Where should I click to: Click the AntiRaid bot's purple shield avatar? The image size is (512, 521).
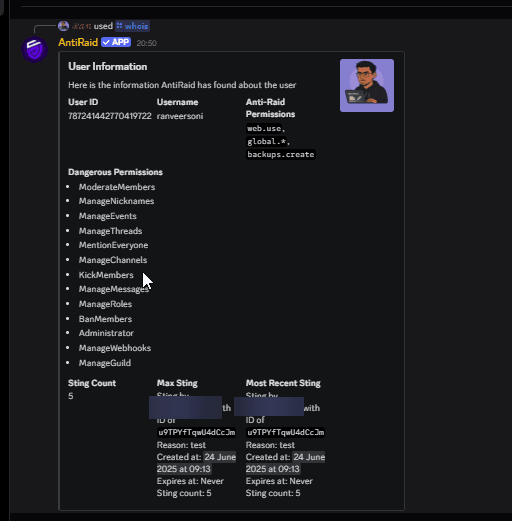click(35, 49)
